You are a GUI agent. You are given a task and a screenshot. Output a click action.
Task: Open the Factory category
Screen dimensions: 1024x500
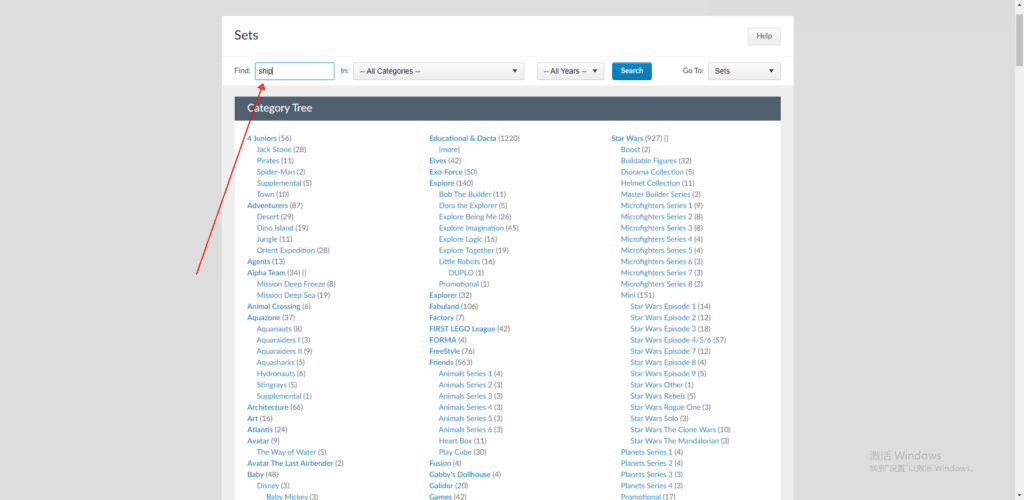pyautogui.click(x=441, y=317)
